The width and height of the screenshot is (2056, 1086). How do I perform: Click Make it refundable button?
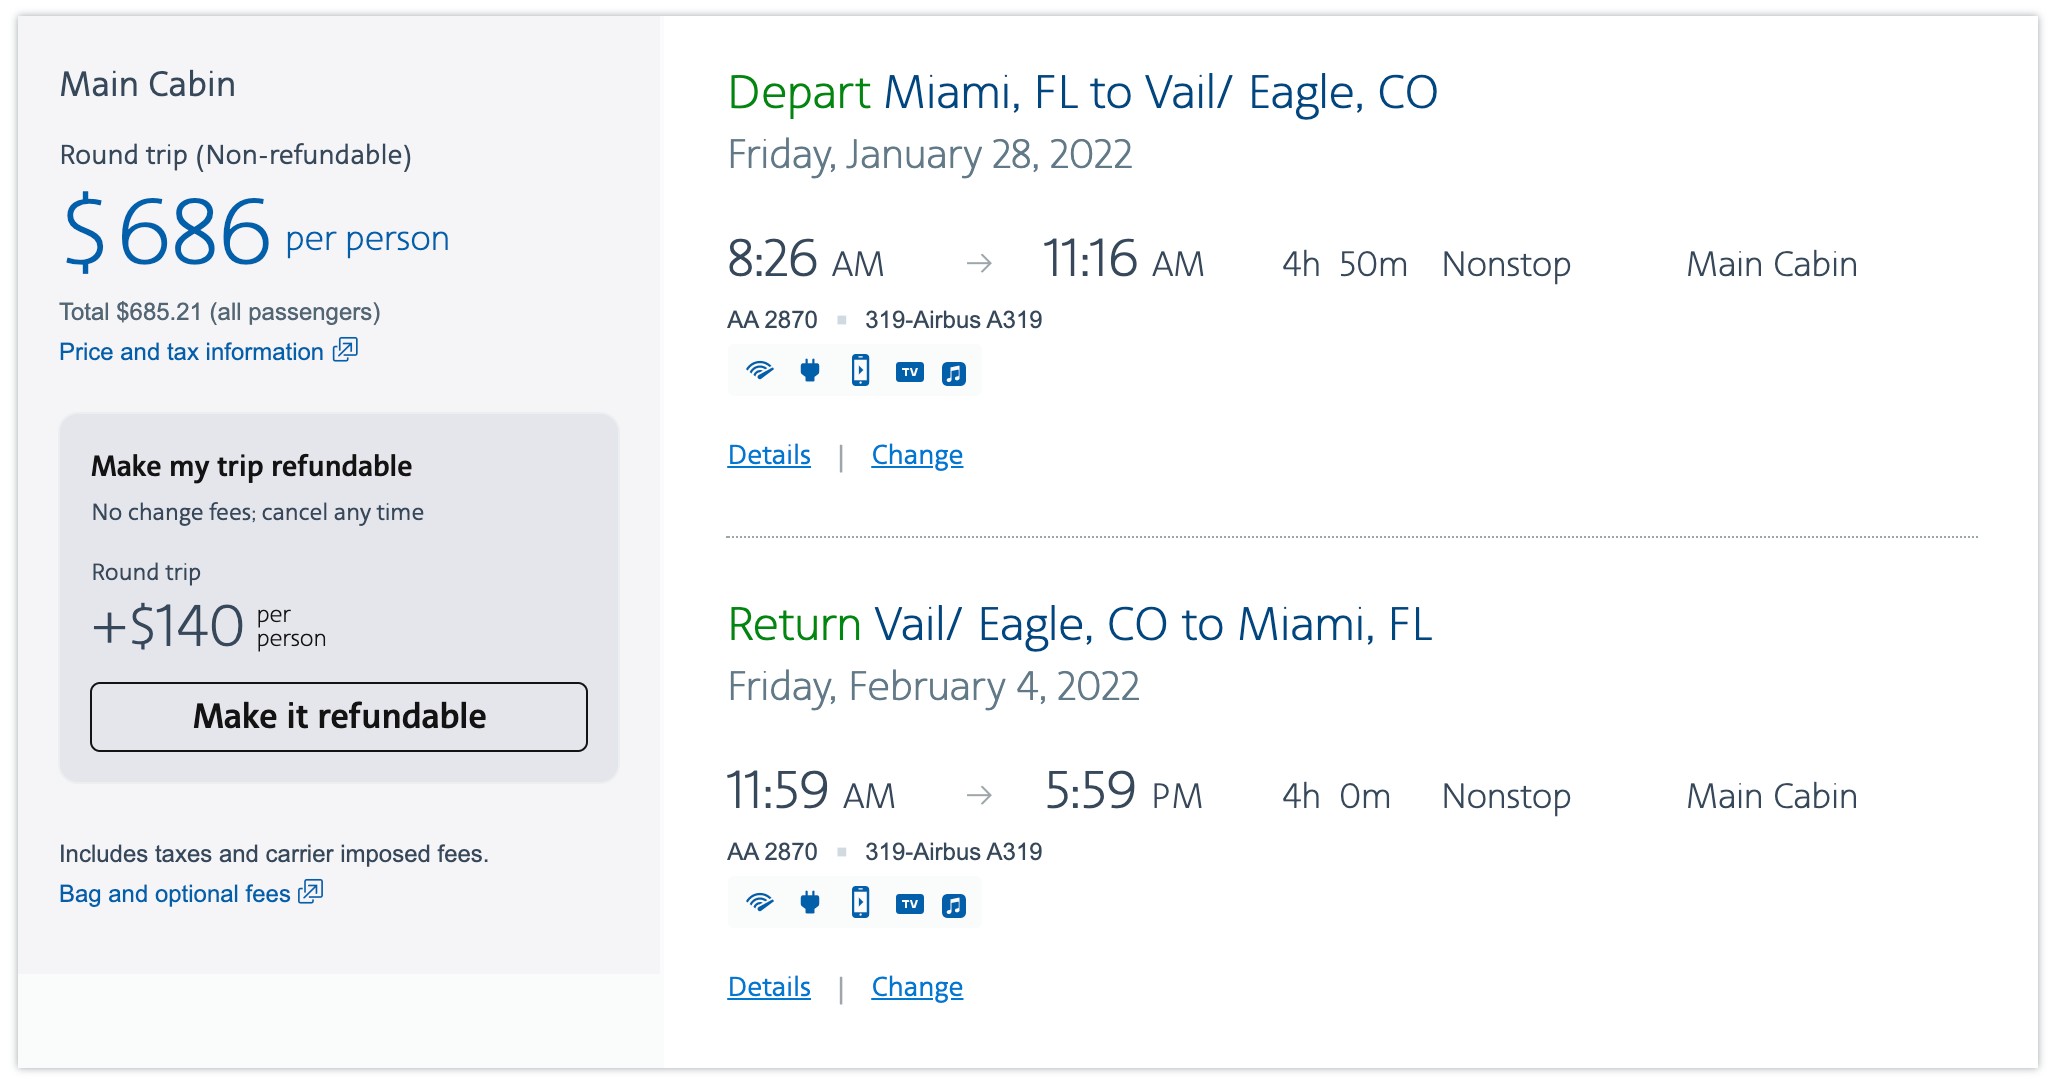tap(340, 715)
